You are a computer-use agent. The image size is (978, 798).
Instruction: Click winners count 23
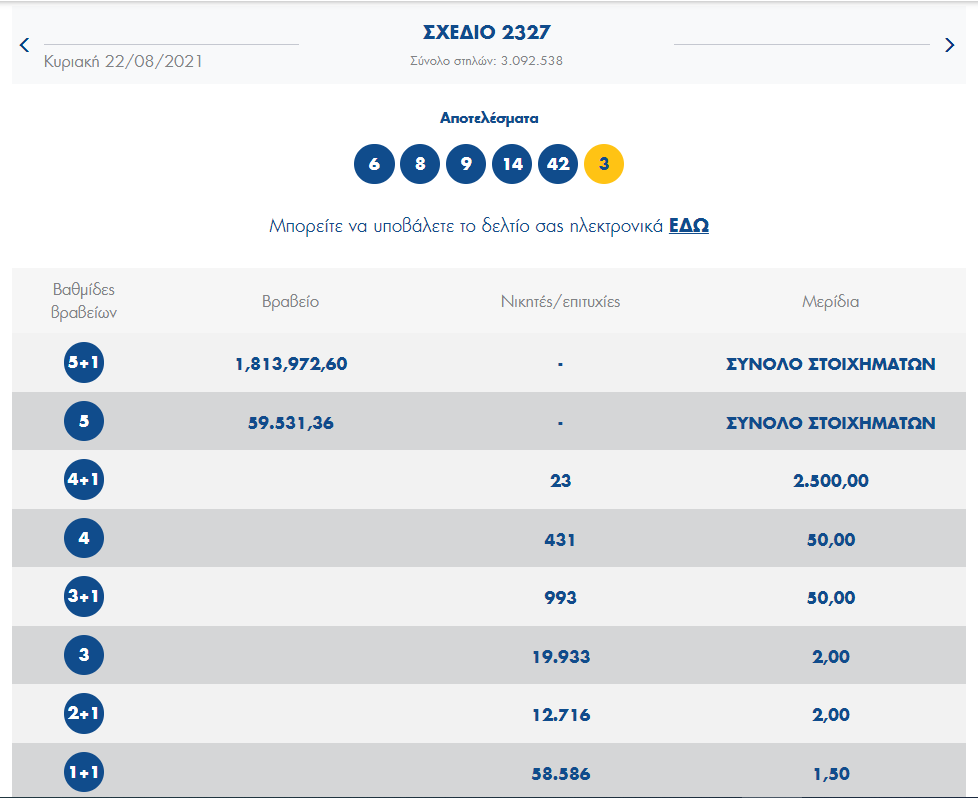(x=561, y=480)
